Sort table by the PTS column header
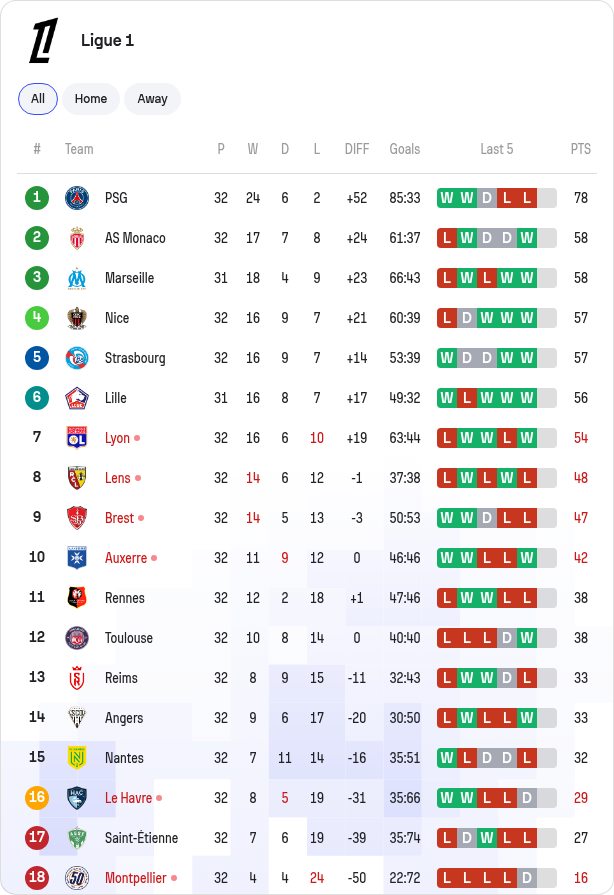The height and width of the screenshot is (895, 614). point(580,149)
